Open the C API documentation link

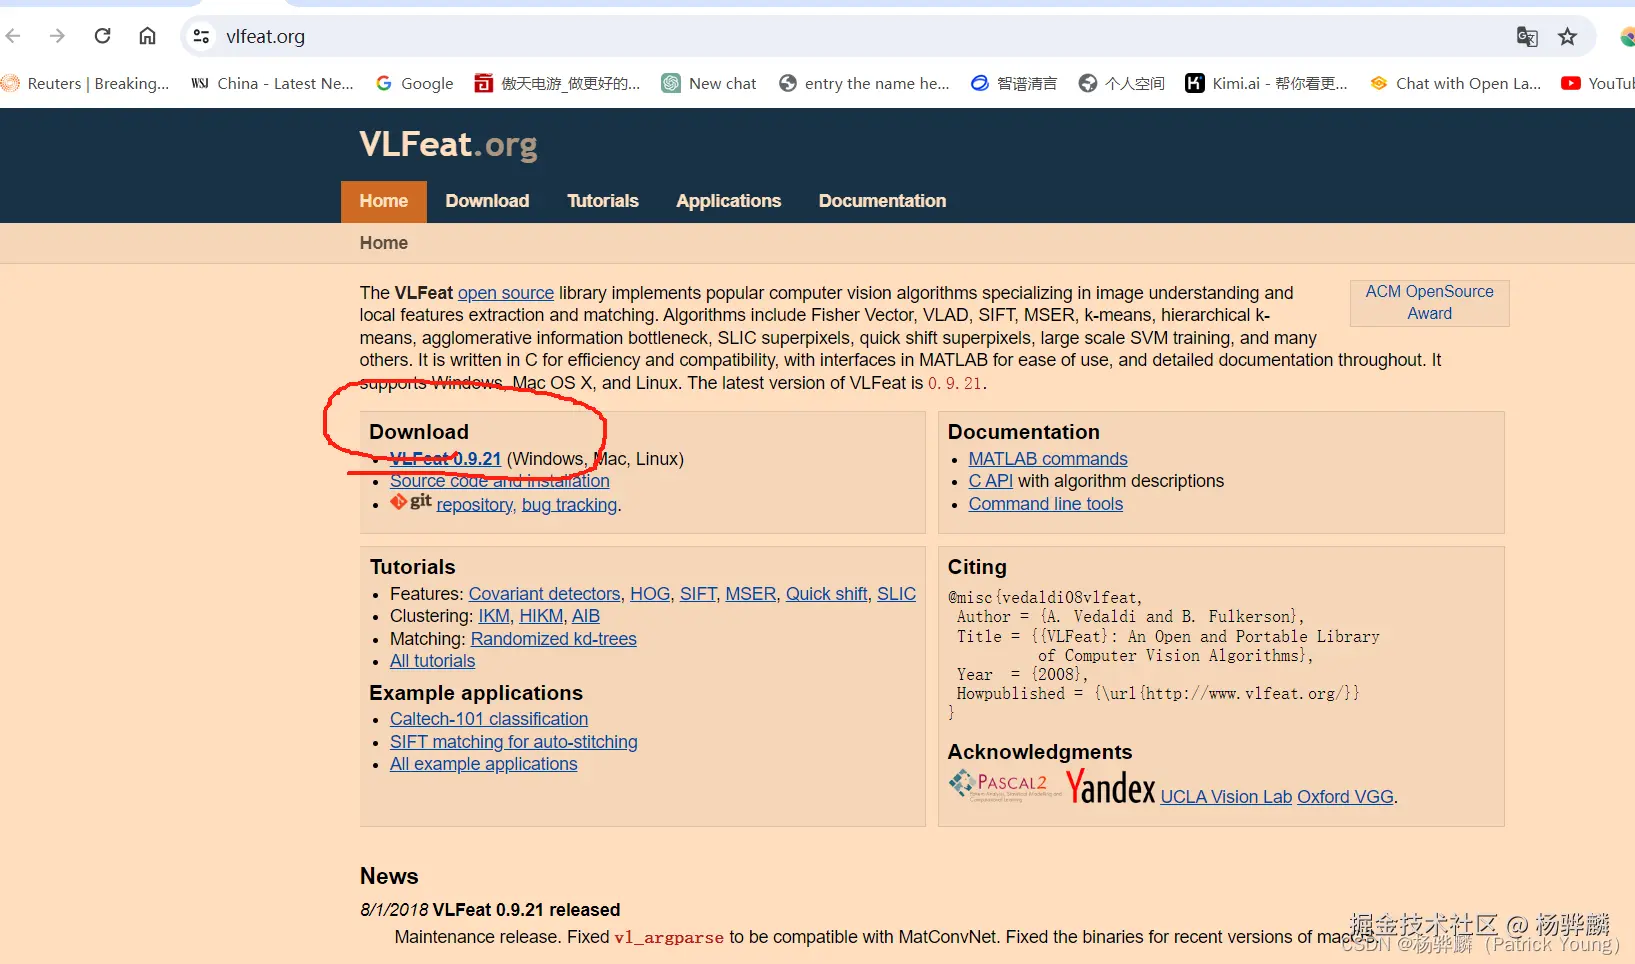(x=991, y=481)
